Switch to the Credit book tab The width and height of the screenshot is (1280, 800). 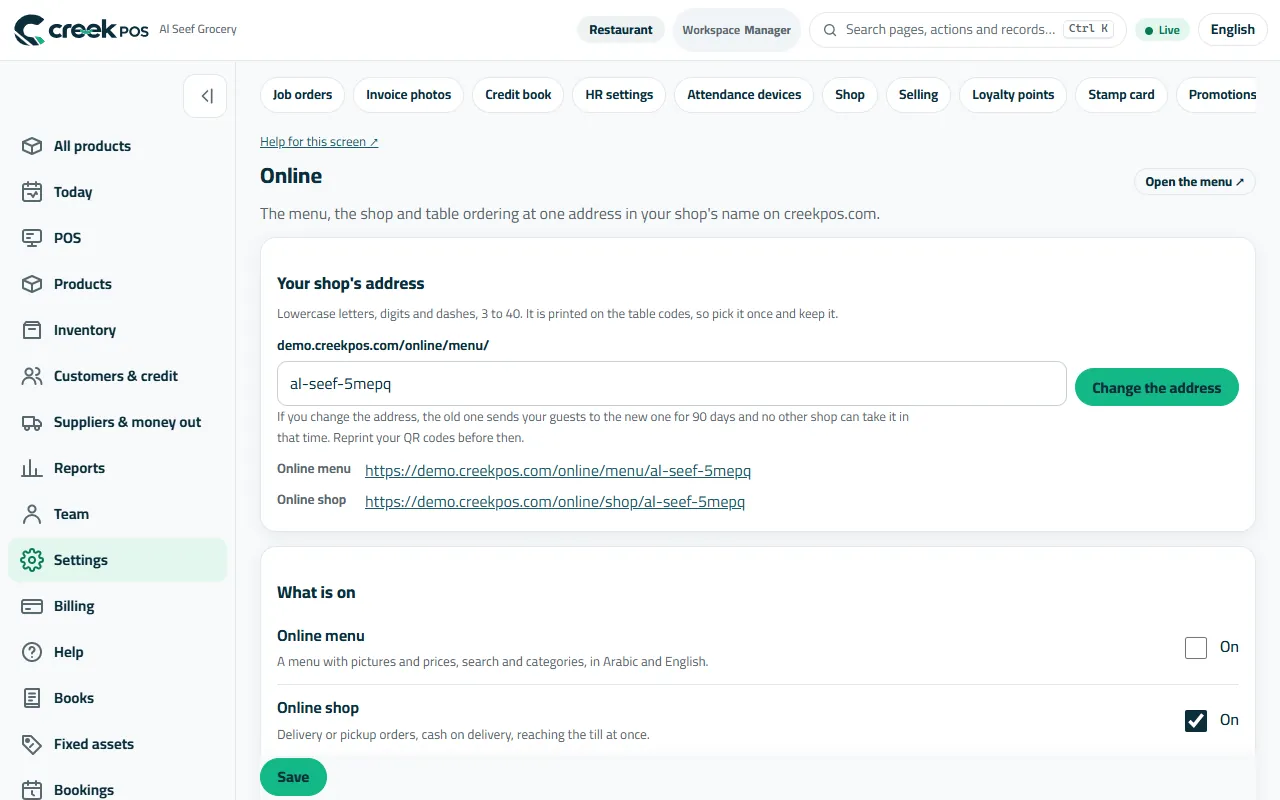click(518, 95)
